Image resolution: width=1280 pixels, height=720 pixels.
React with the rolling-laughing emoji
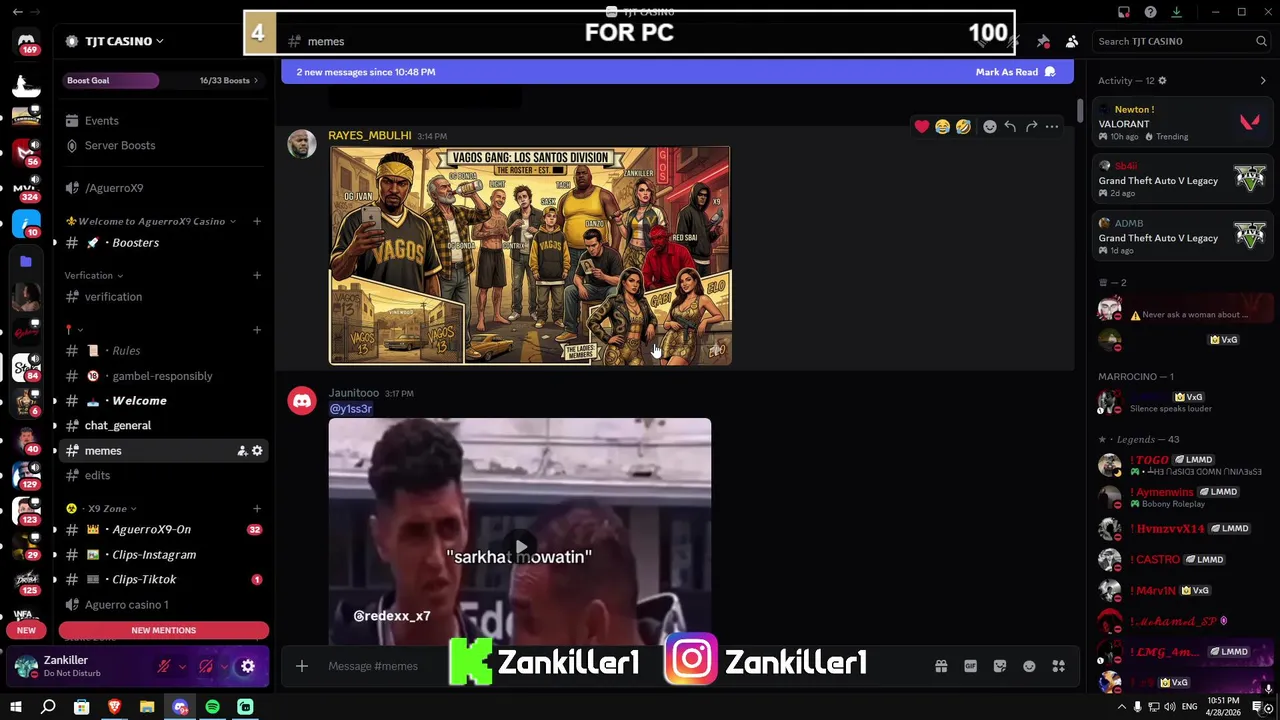(963, 127)
